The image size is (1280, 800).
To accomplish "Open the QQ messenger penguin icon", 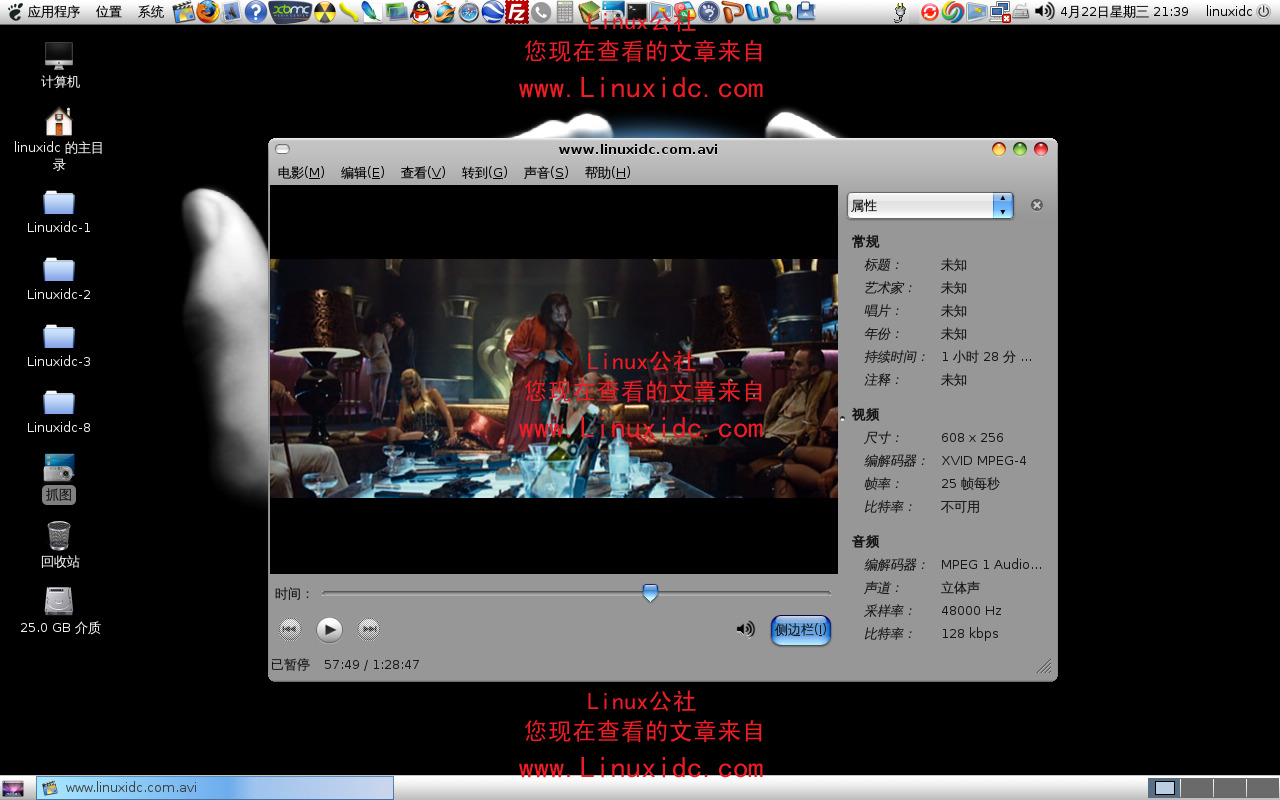I will click(x=419, y=13).
